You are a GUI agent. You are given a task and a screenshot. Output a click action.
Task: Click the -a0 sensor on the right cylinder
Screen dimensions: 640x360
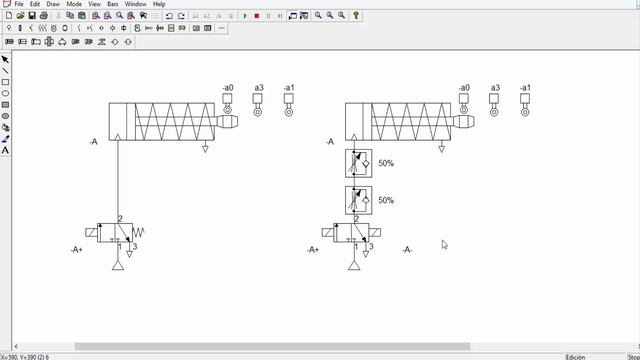point(464,103)
